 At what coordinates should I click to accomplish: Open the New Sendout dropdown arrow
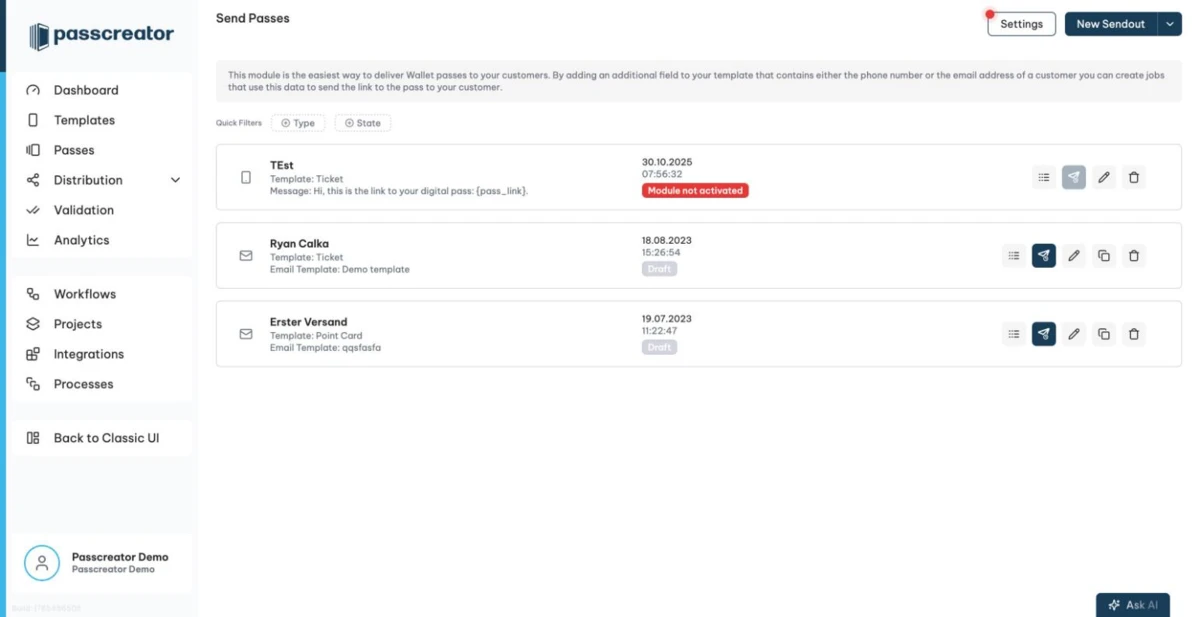coord(1170,24)
